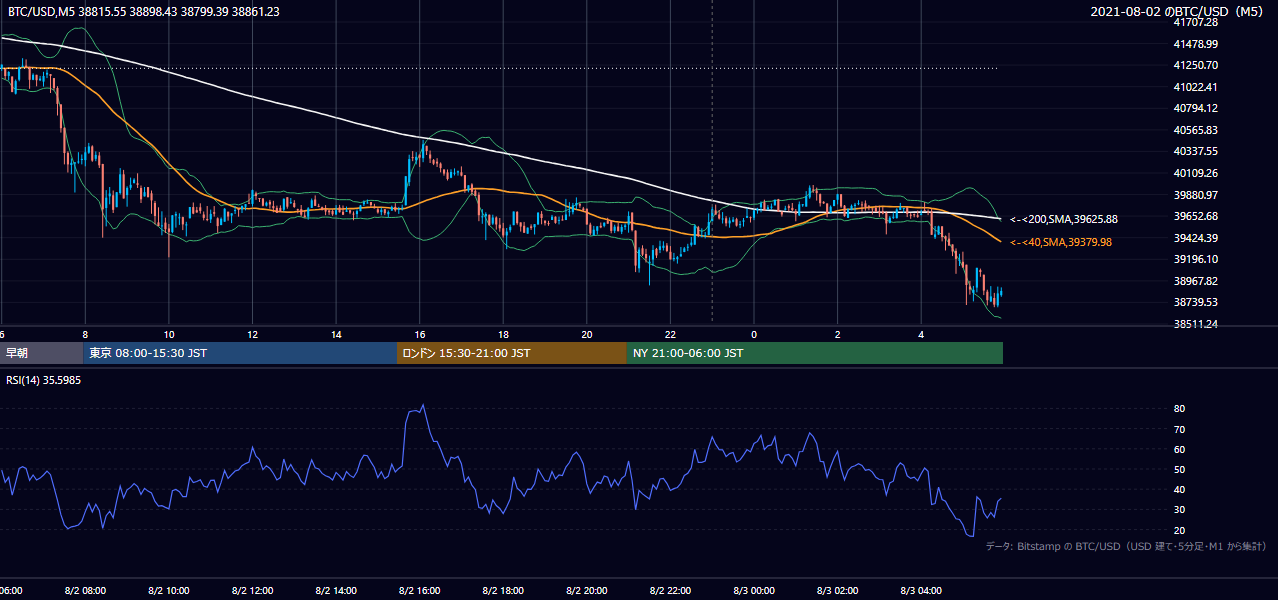Click RSI scale label 40
Viewport: 1278px width, 600px height.
1179,489
